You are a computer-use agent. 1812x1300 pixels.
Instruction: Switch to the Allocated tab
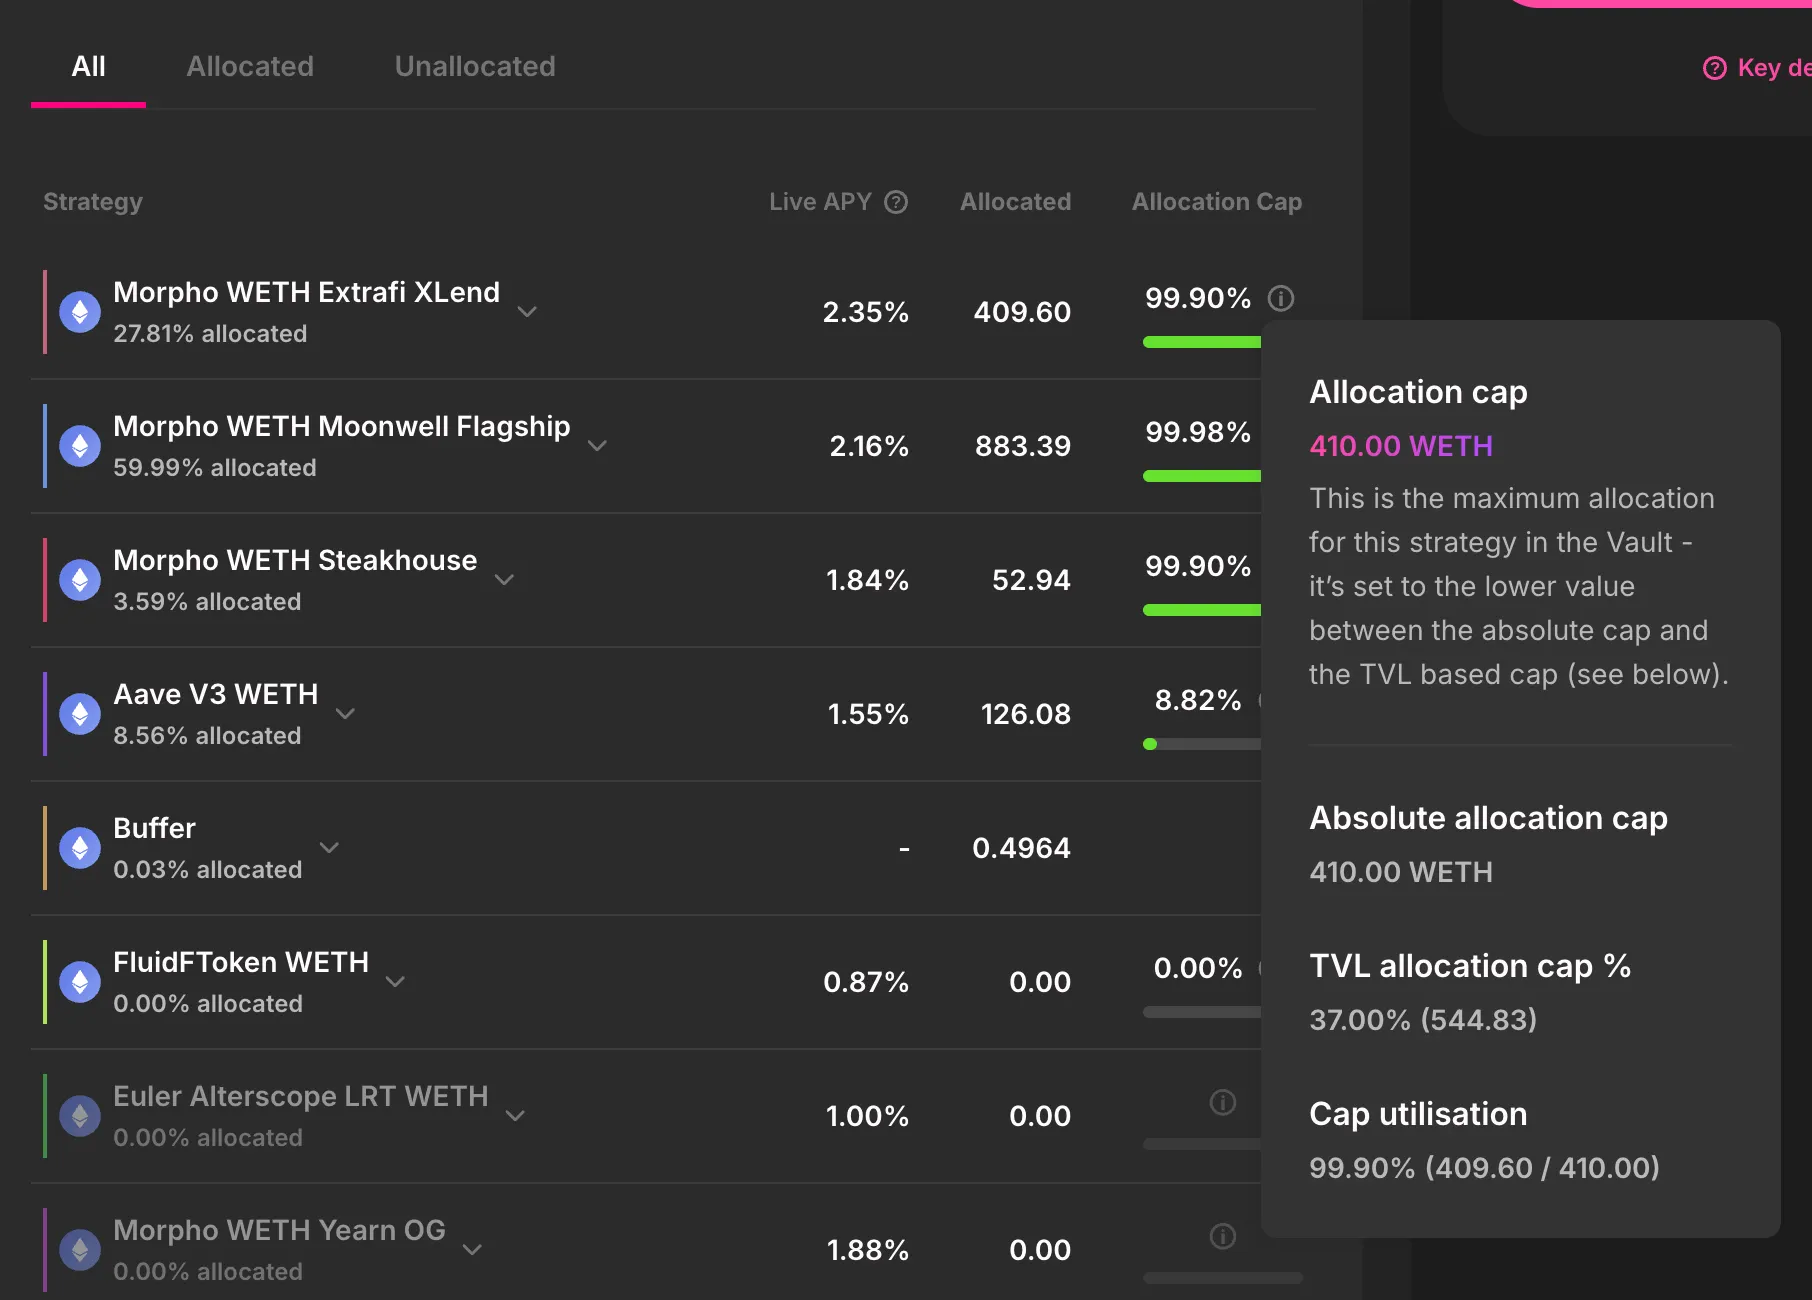pyautogui.click(x=250, y=67)
